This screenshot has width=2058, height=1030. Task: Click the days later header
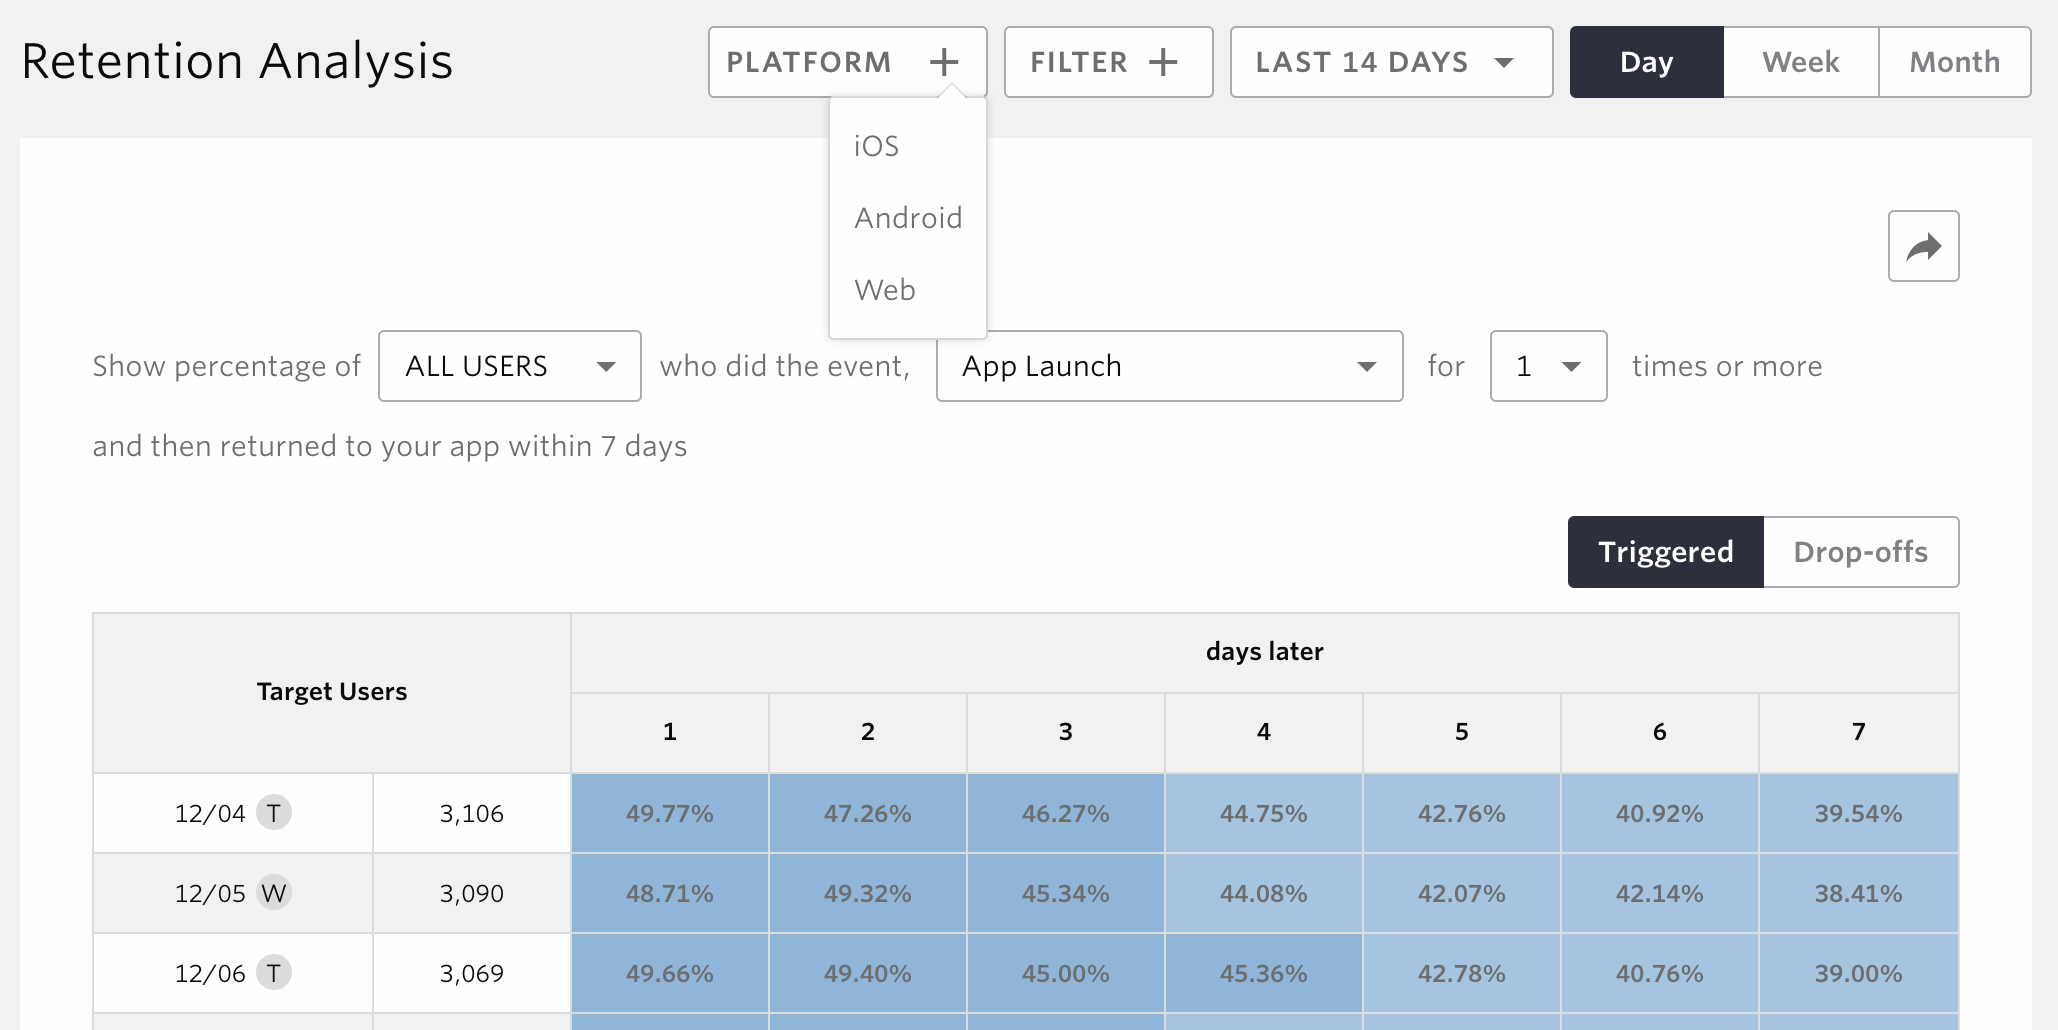click(1265, 652)
